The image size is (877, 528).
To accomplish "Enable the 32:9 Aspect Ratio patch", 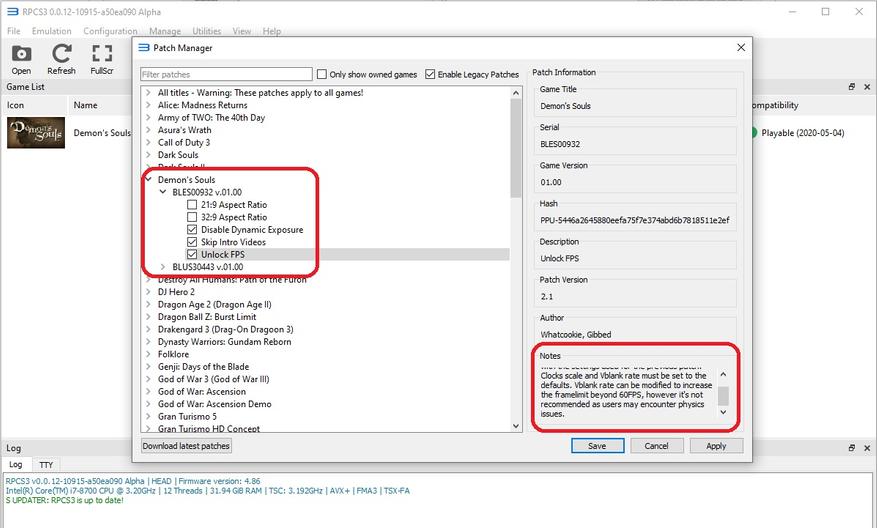I will [192, 217].
